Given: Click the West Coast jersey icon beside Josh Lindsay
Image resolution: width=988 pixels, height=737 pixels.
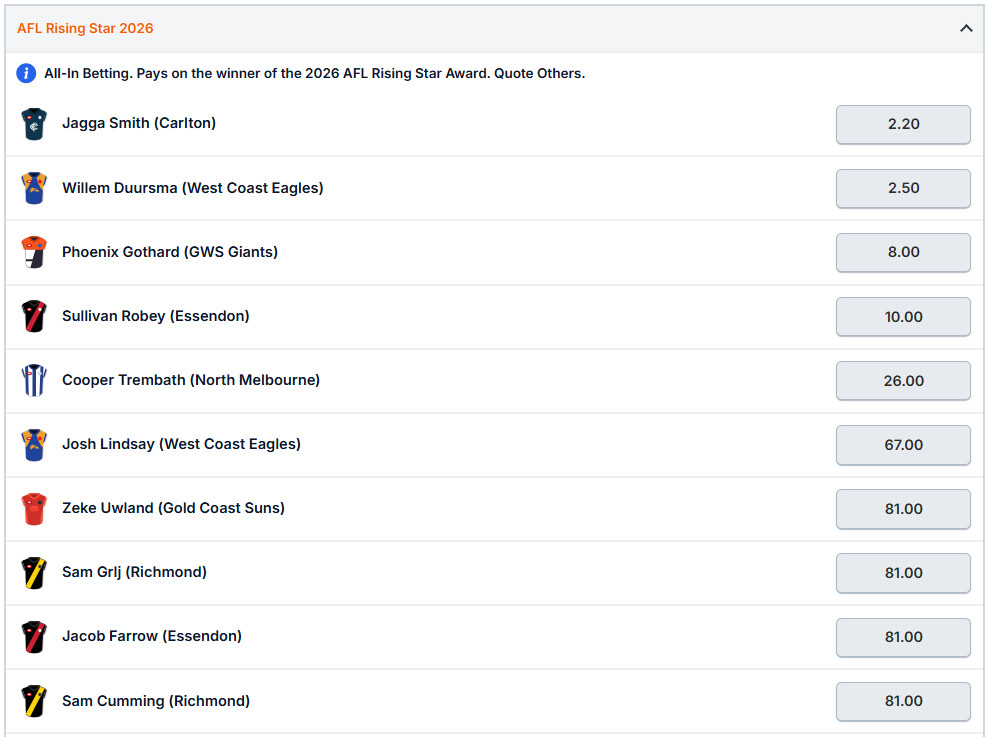Looking at the screenshot, I should click(34, 444).
